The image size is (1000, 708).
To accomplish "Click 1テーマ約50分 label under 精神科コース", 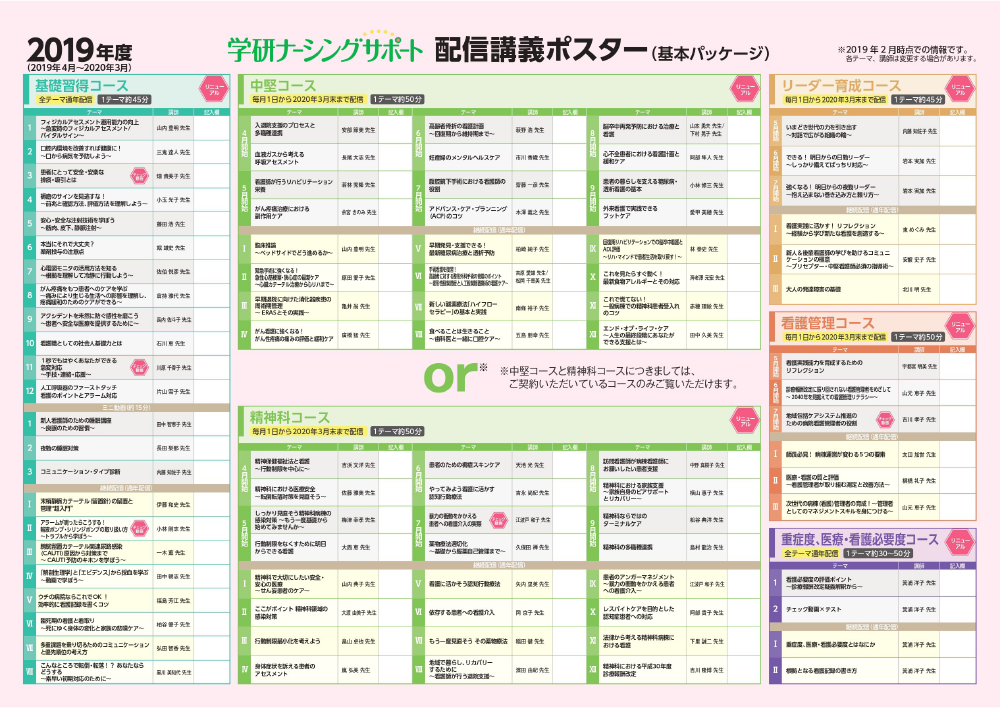I will [397, 431].
